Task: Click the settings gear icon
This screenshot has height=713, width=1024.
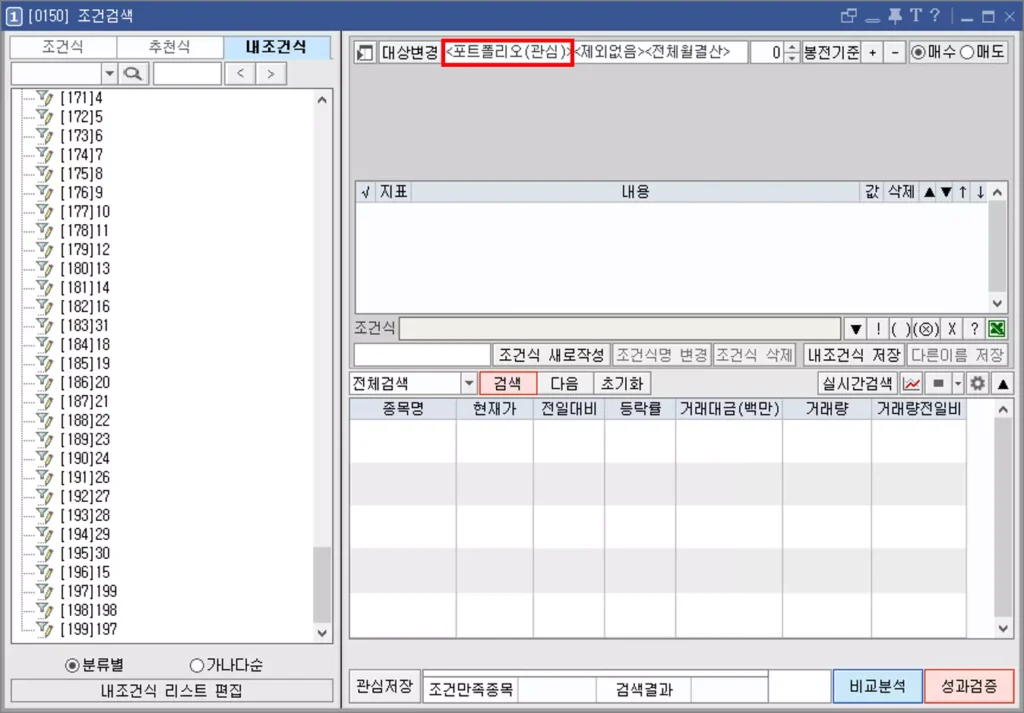Action: pyautogui.click(x=977, y=384)
